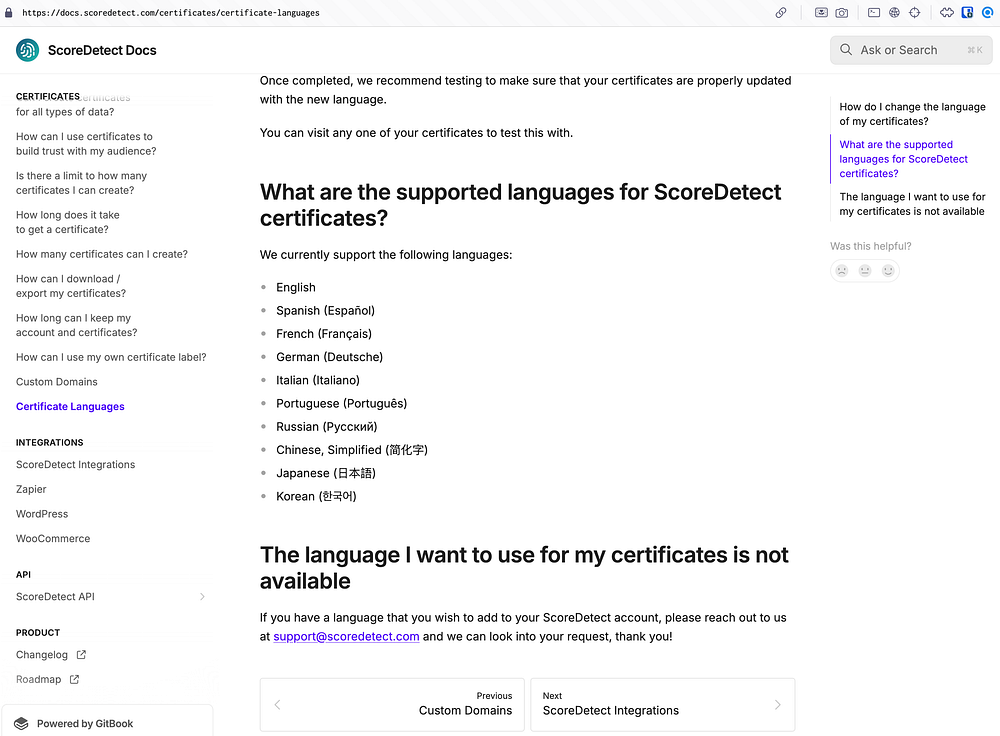Rate page with the sad face icon
This screenshot has height=736, width=1000.
(842, 270)
